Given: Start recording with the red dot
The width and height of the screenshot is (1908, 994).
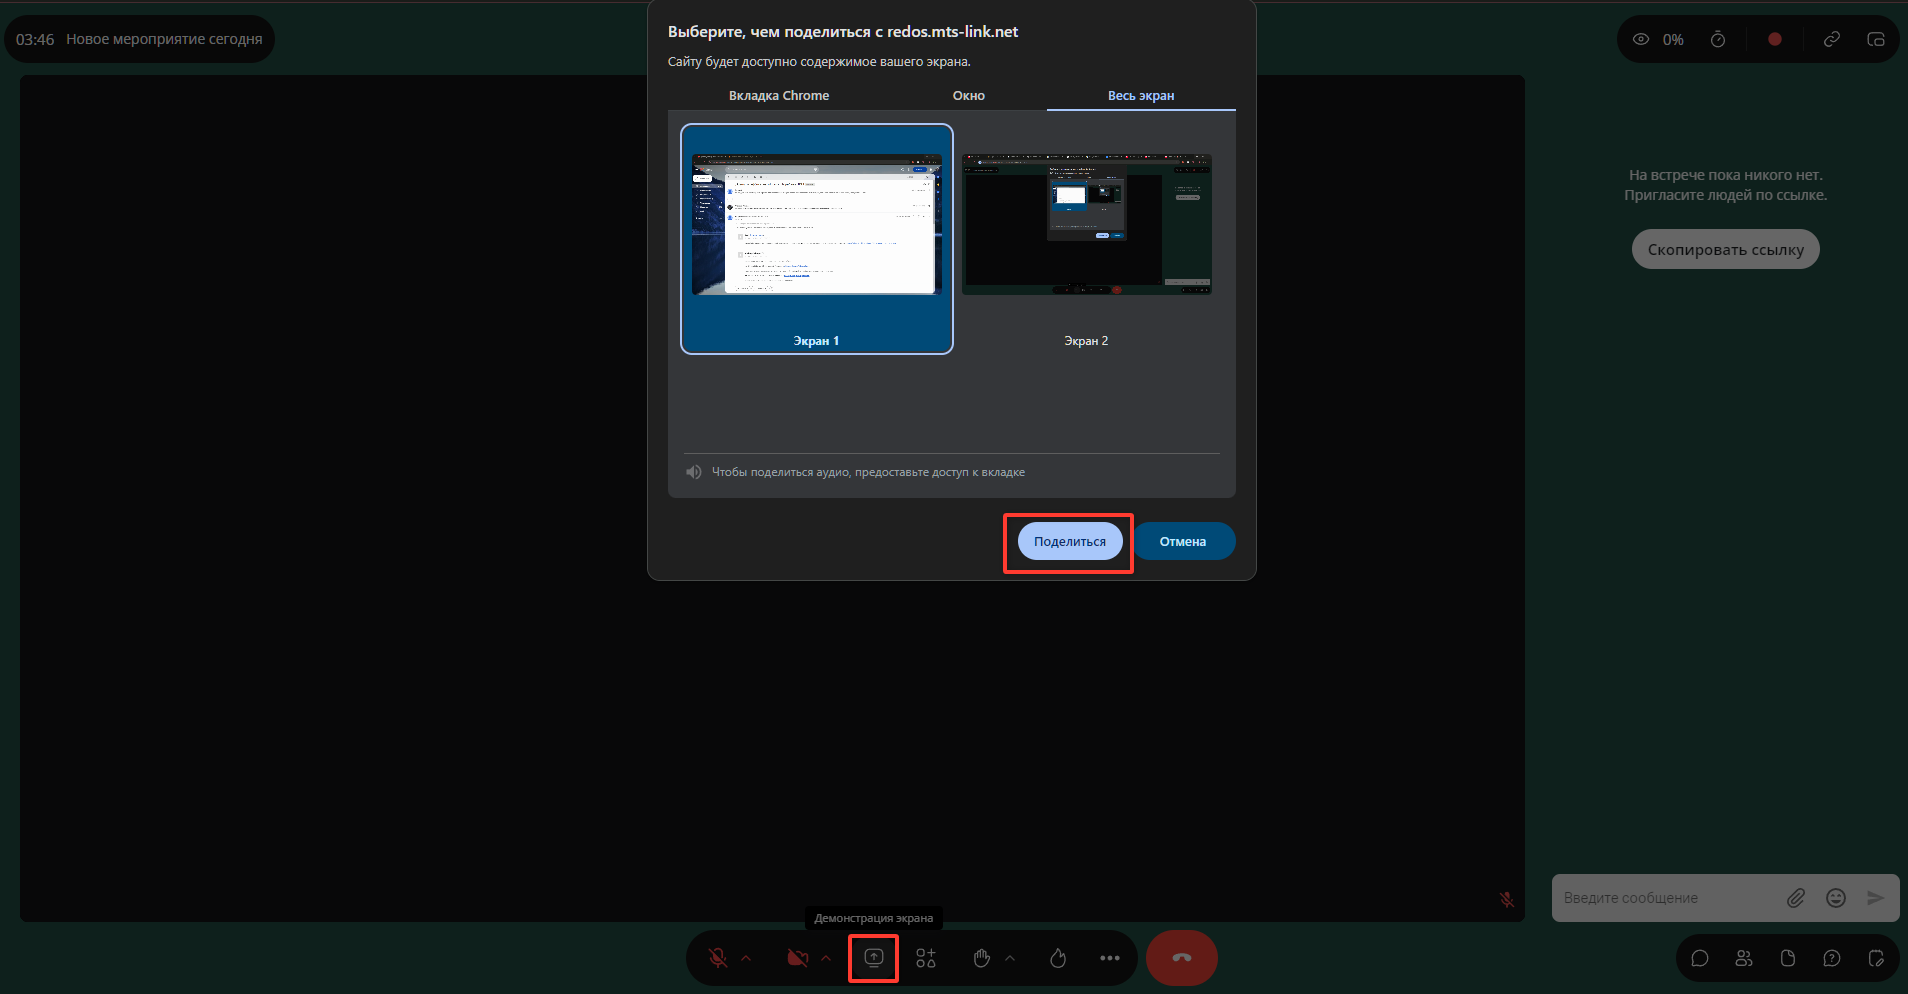Looking at the screenshot, I should (1775, 40).
